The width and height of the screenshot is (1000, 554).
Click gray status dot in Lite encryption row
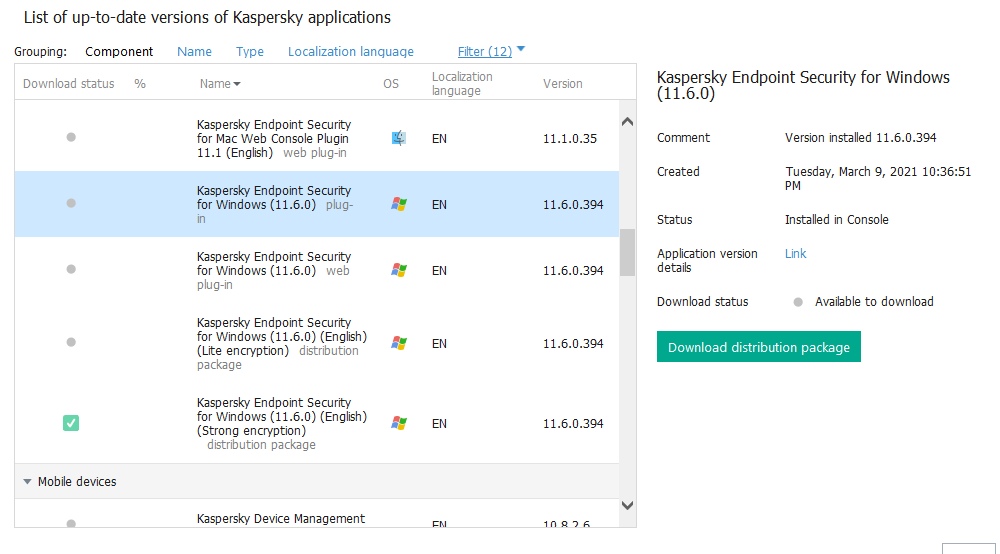tap(71, 342)
